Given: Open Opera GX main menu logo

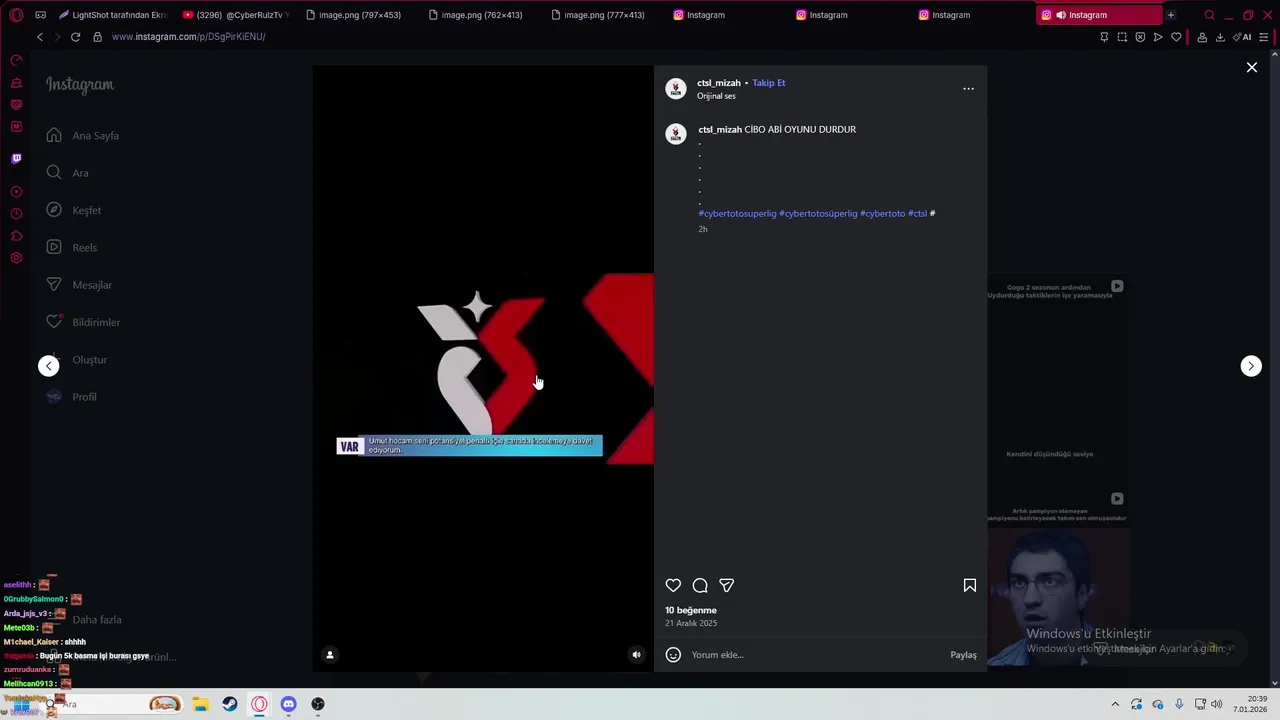Looking at the screenshot, I should (x=16, y=15).
